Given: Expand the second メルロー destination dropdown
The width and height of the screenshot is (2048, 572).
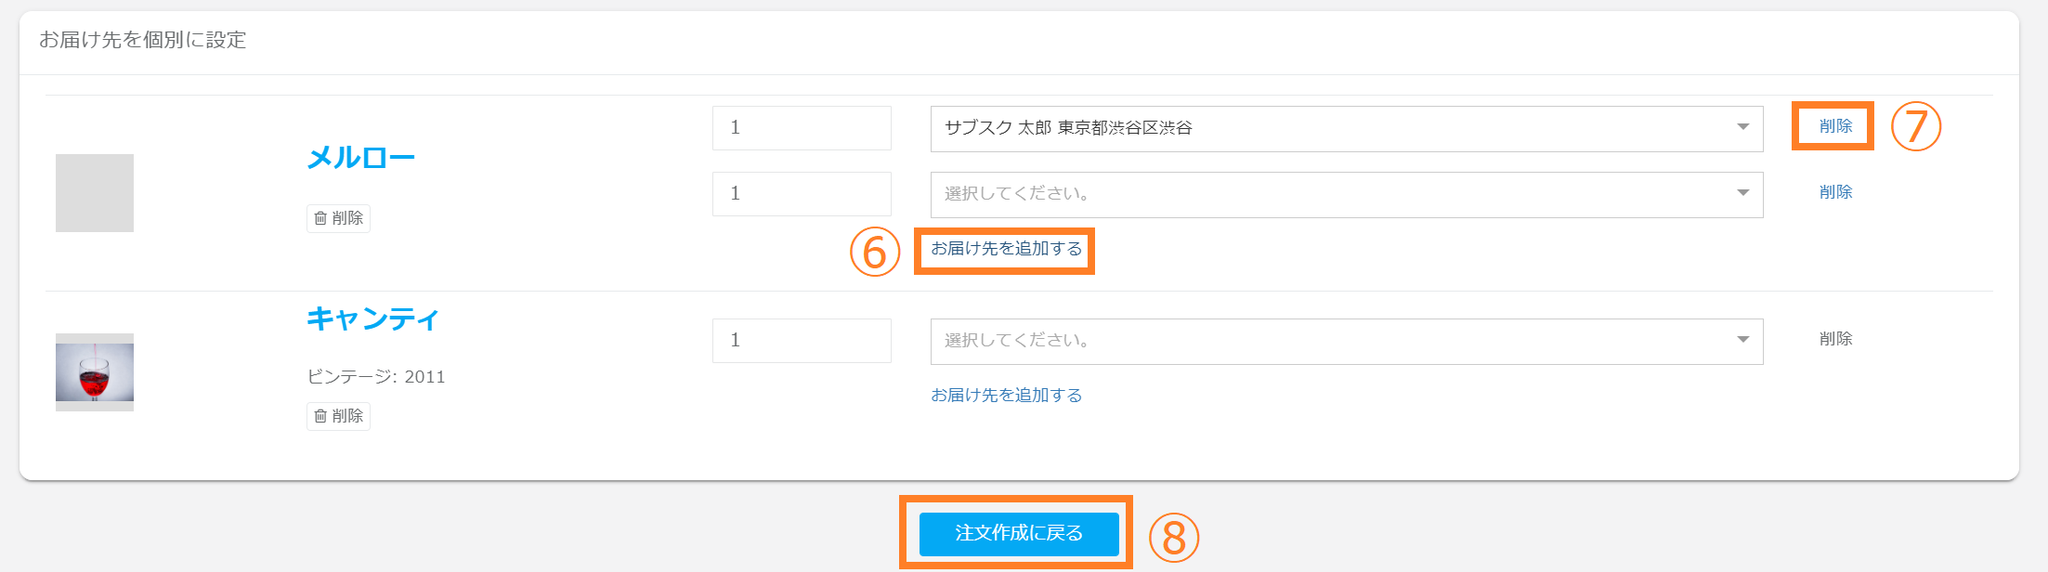Looking at the screenshot, I should click(1742, 193).
